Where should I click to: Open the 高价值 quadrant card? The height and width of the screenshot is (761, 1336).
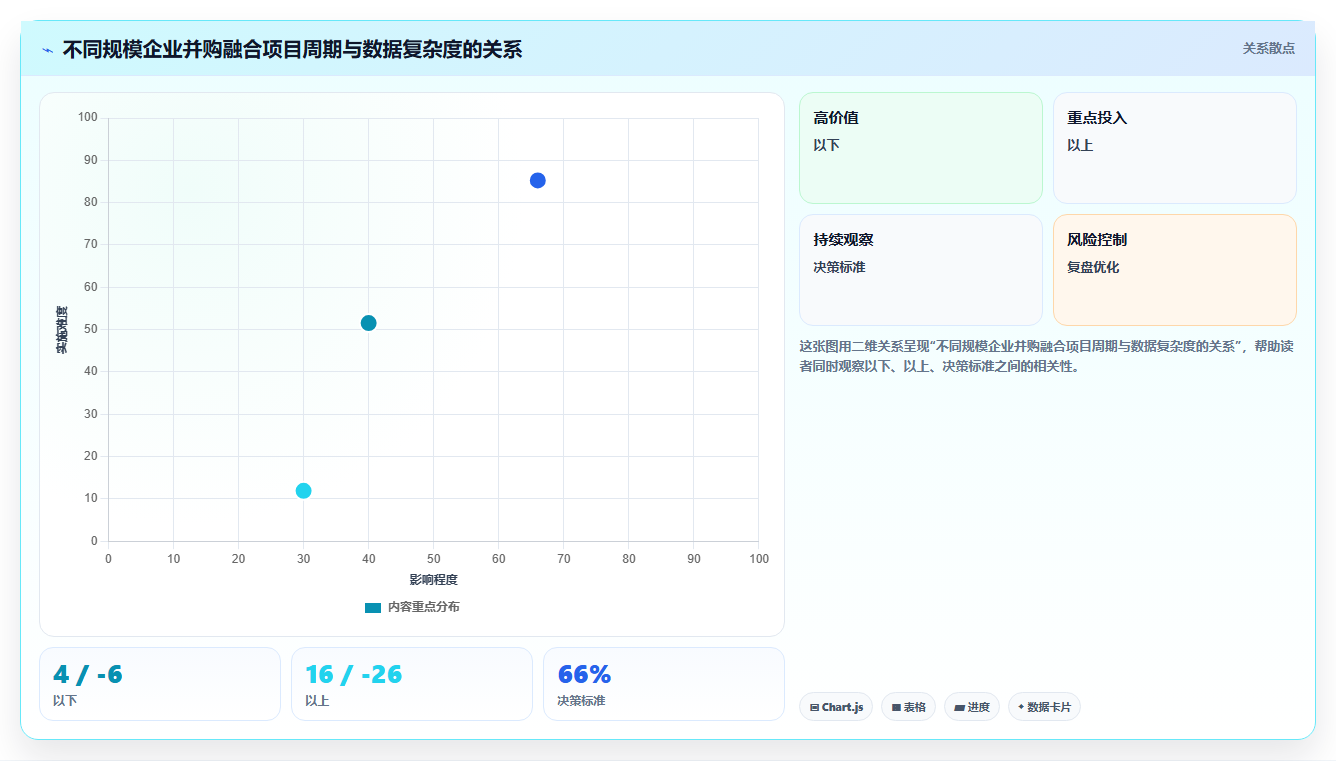[x=920, y=148]
